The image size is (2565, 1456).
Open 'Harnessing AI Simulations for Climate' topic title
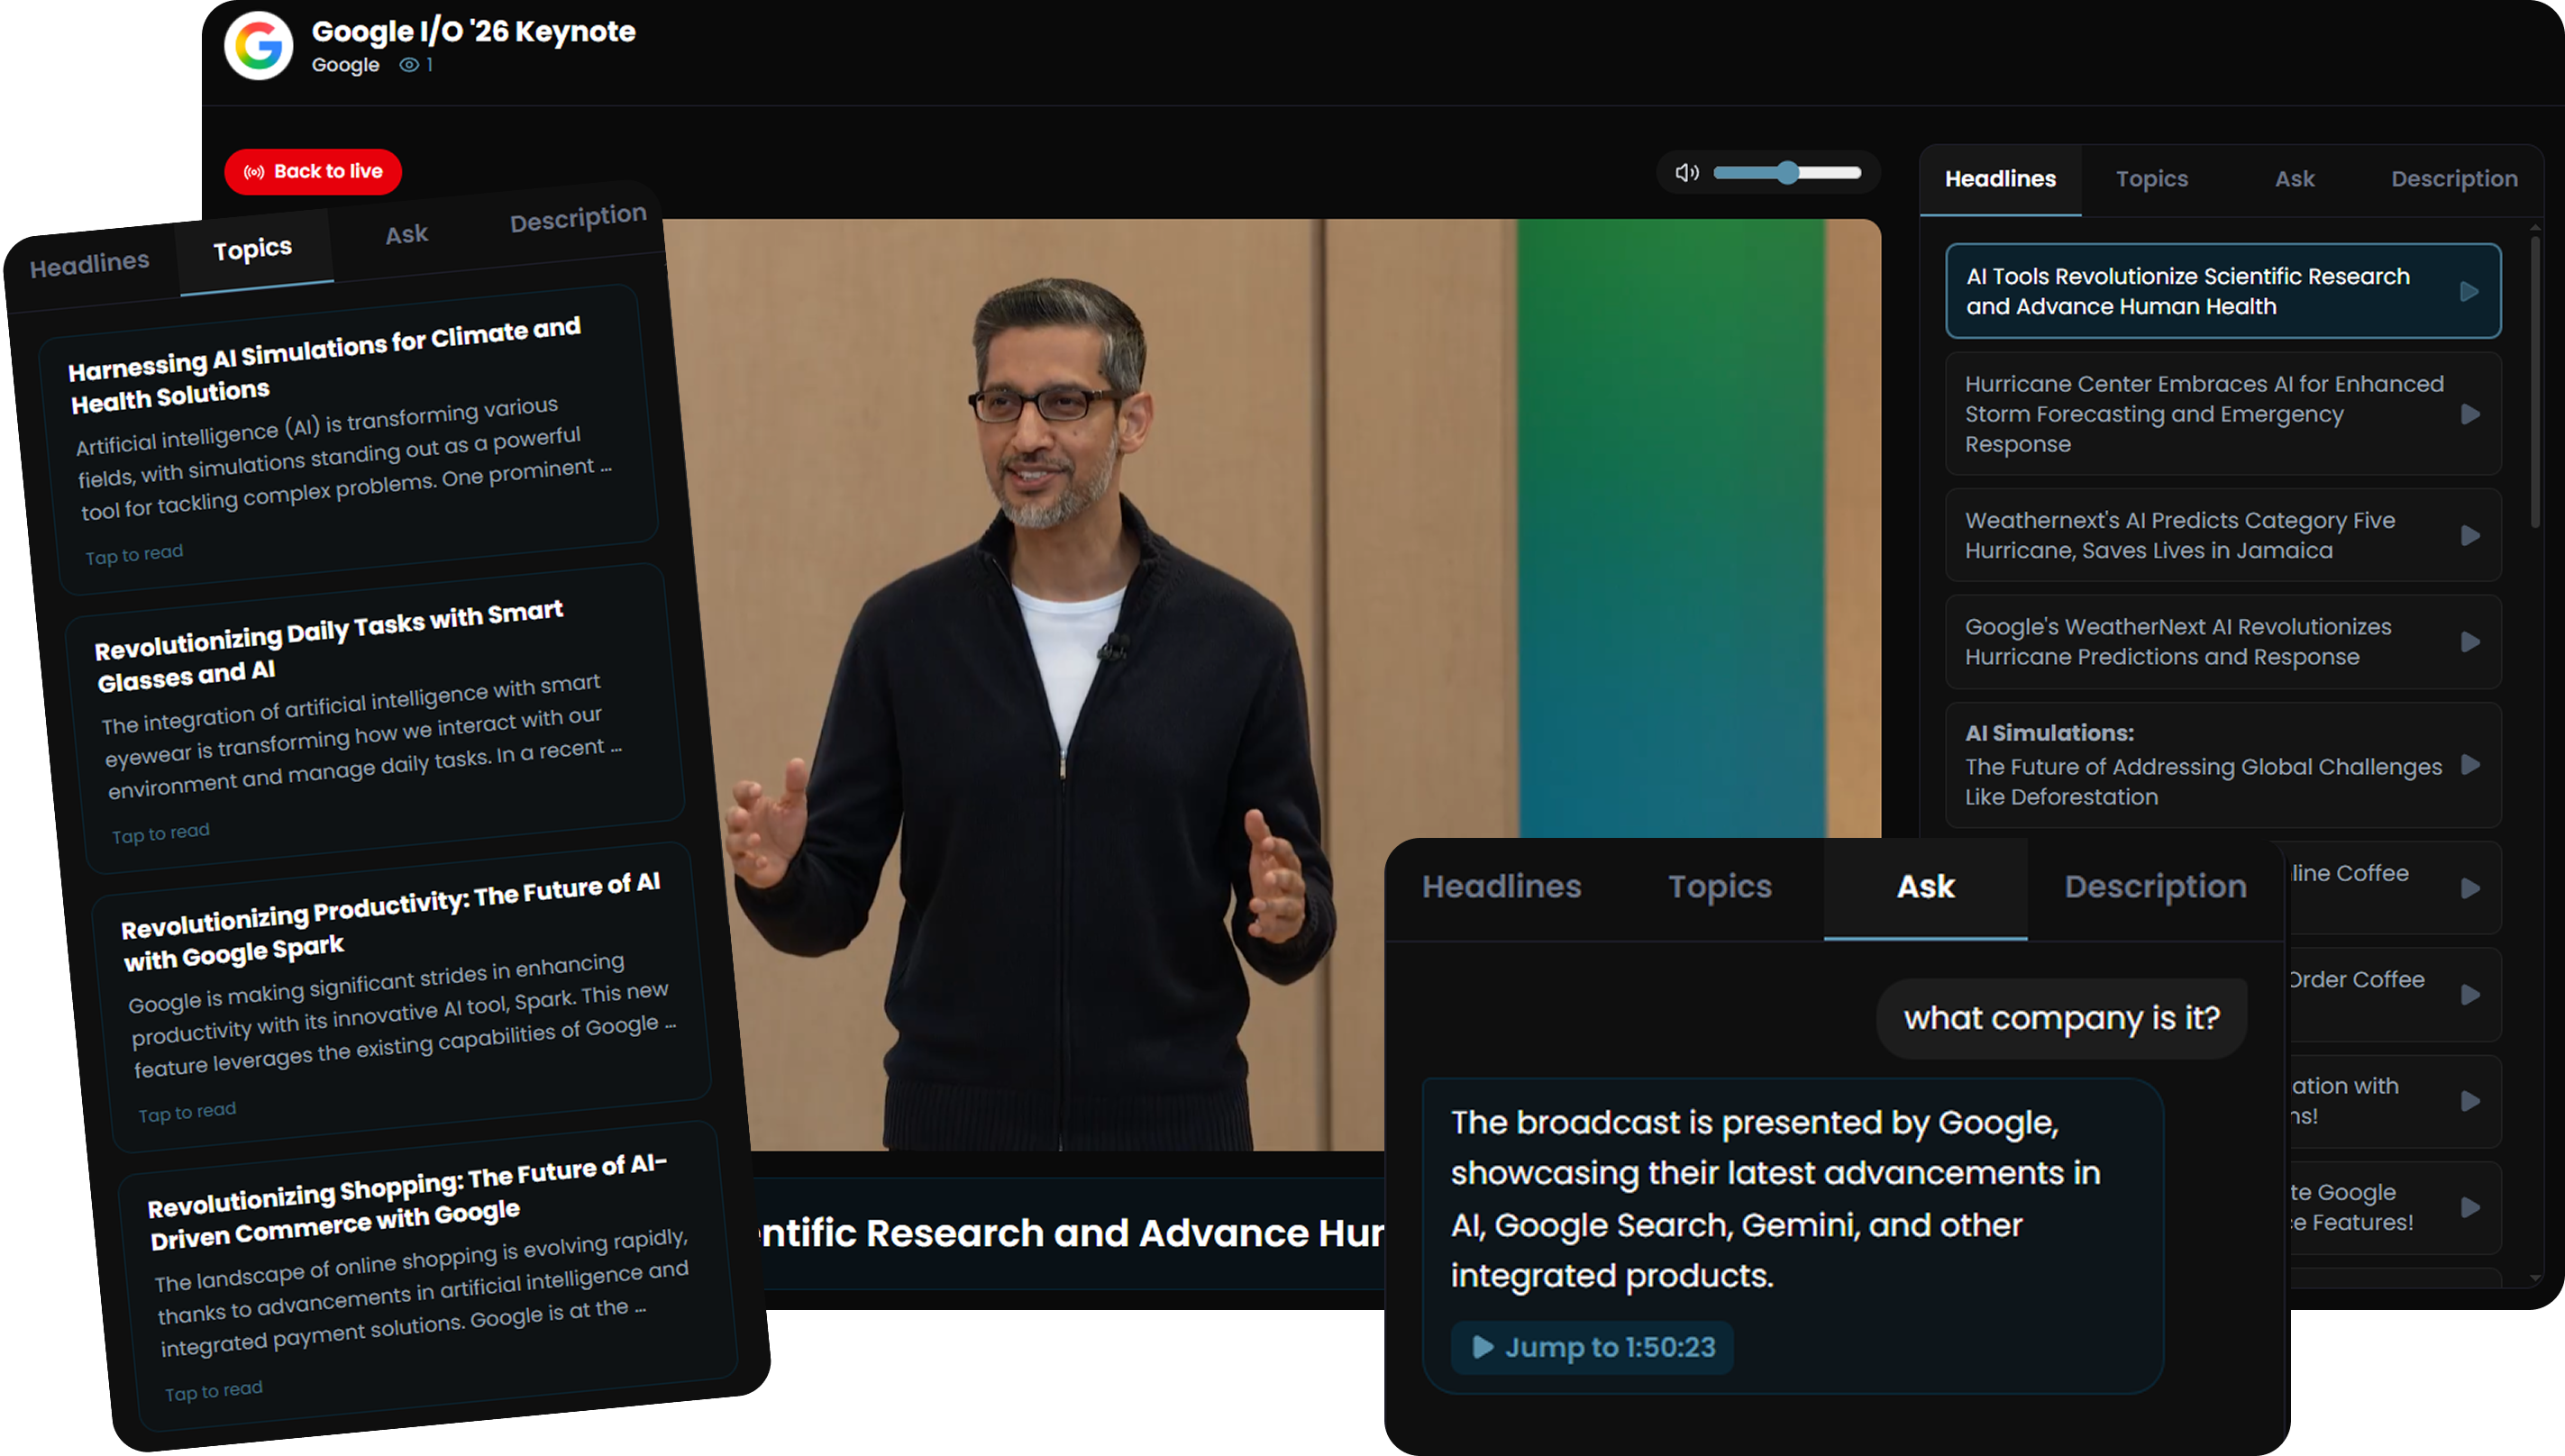coord(325,364)
